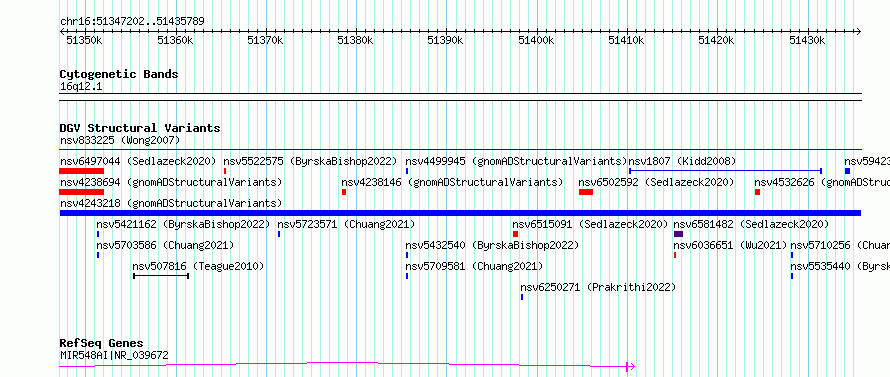Select the nsv6581482 purple variant bar
Screen dimensions: 890x377
[678, 234]
